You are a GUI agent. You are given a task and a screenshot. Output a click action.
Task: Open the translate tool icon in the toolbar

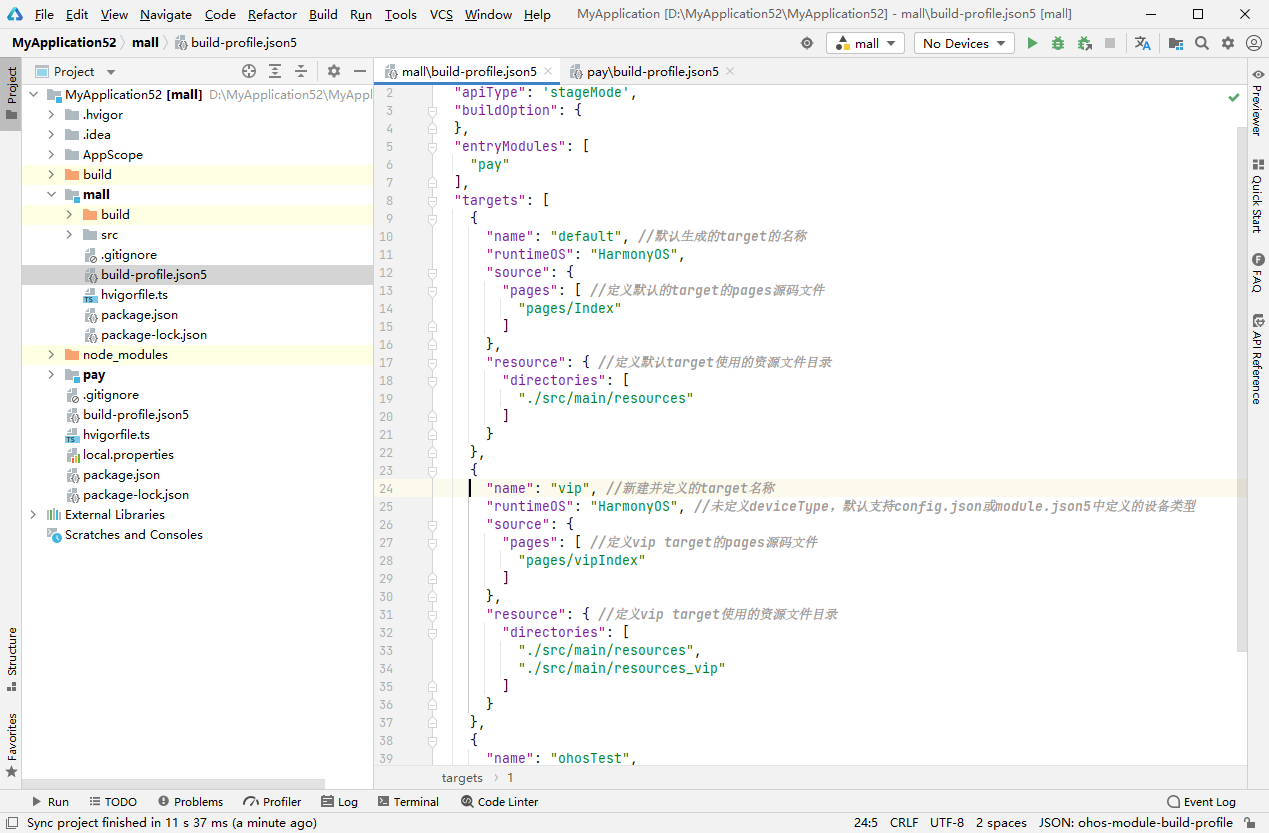(1143, 43)
